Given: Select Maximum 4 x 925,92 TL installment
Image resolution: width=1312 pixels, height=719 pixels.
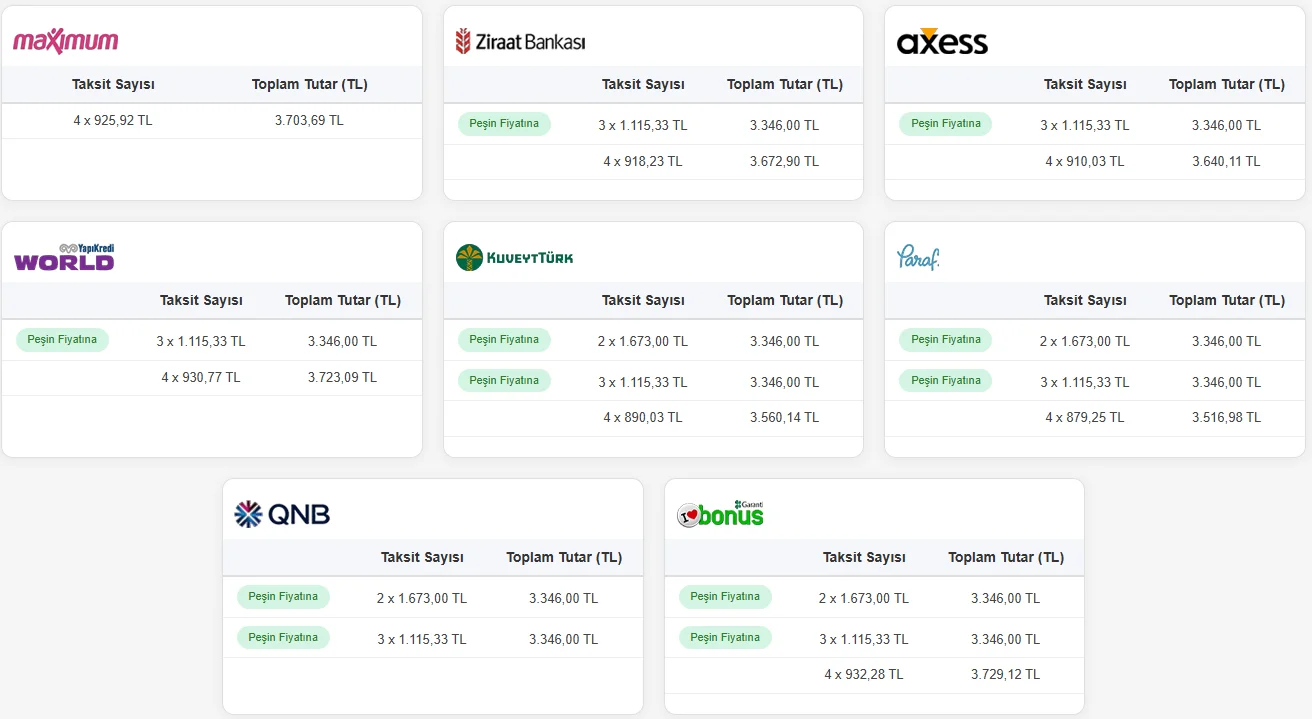Looking at the screenshot, I should (x=113, y=121).
